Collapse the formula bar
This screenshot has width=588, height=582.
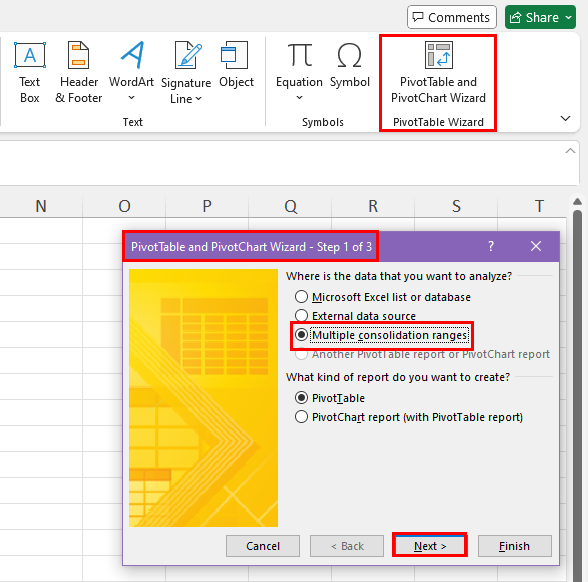[x=570, y=151]
